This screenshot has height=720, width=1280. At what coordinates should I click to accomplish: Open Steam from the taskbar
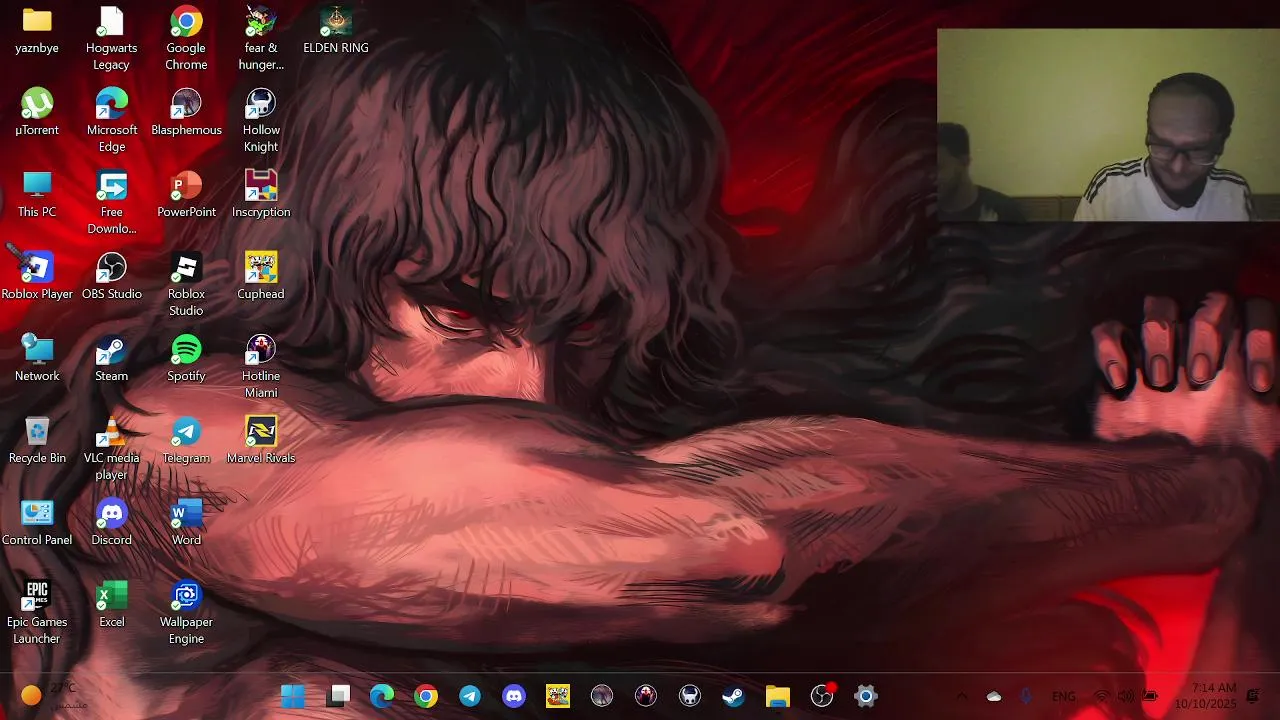[734, 696]
